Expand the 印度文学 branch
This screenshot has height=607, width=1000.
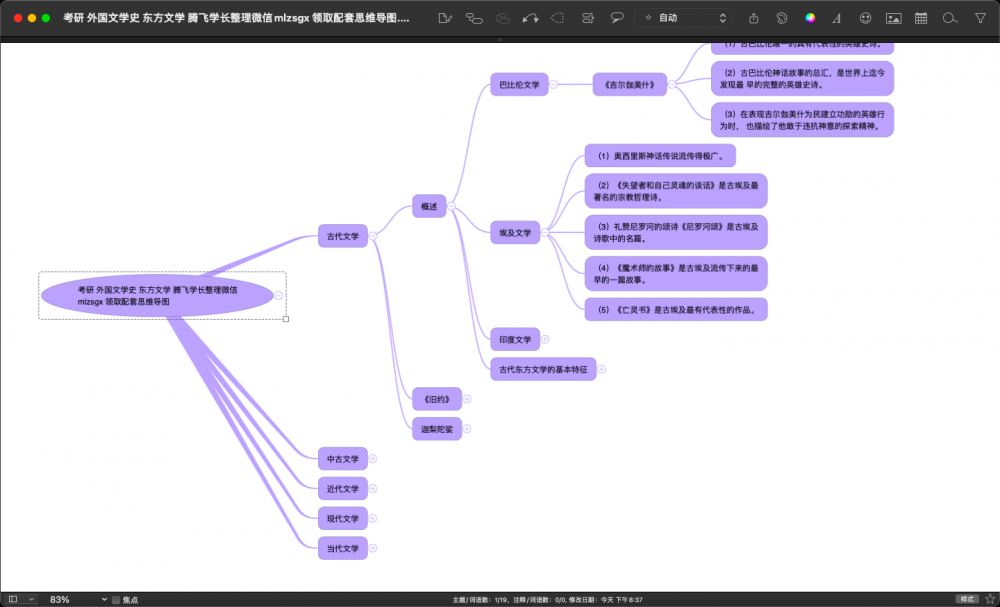point(545,339)
